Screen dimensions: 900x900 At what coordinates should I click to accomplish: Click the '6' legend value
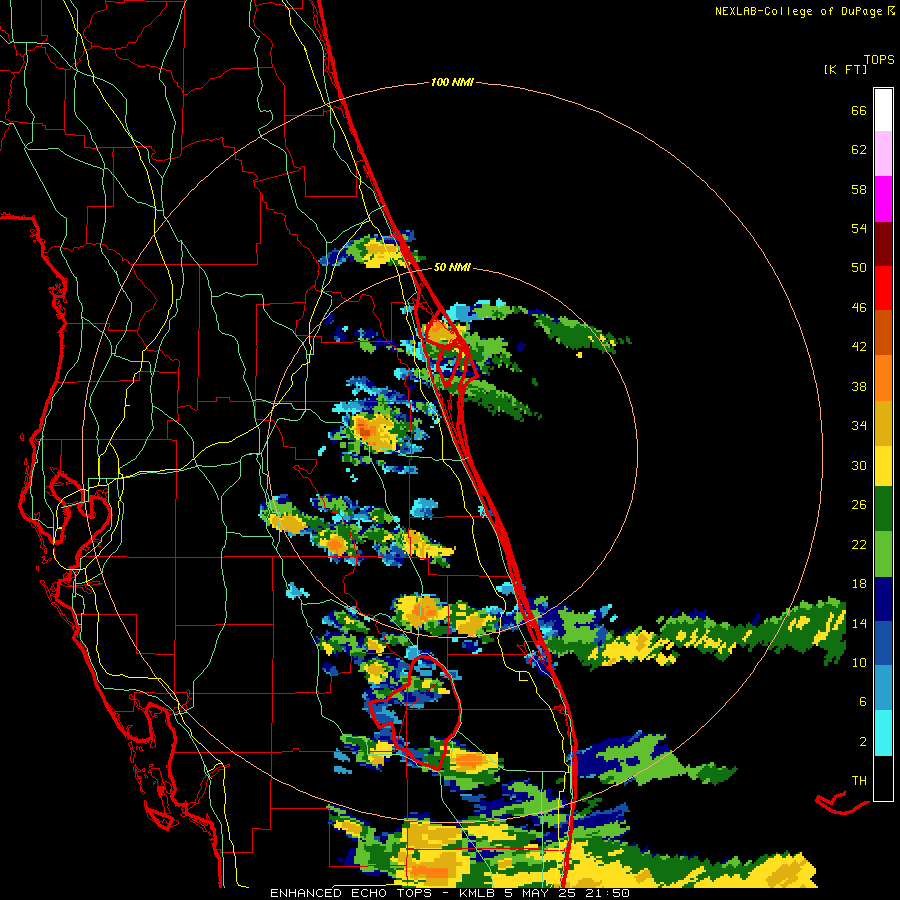863,702
